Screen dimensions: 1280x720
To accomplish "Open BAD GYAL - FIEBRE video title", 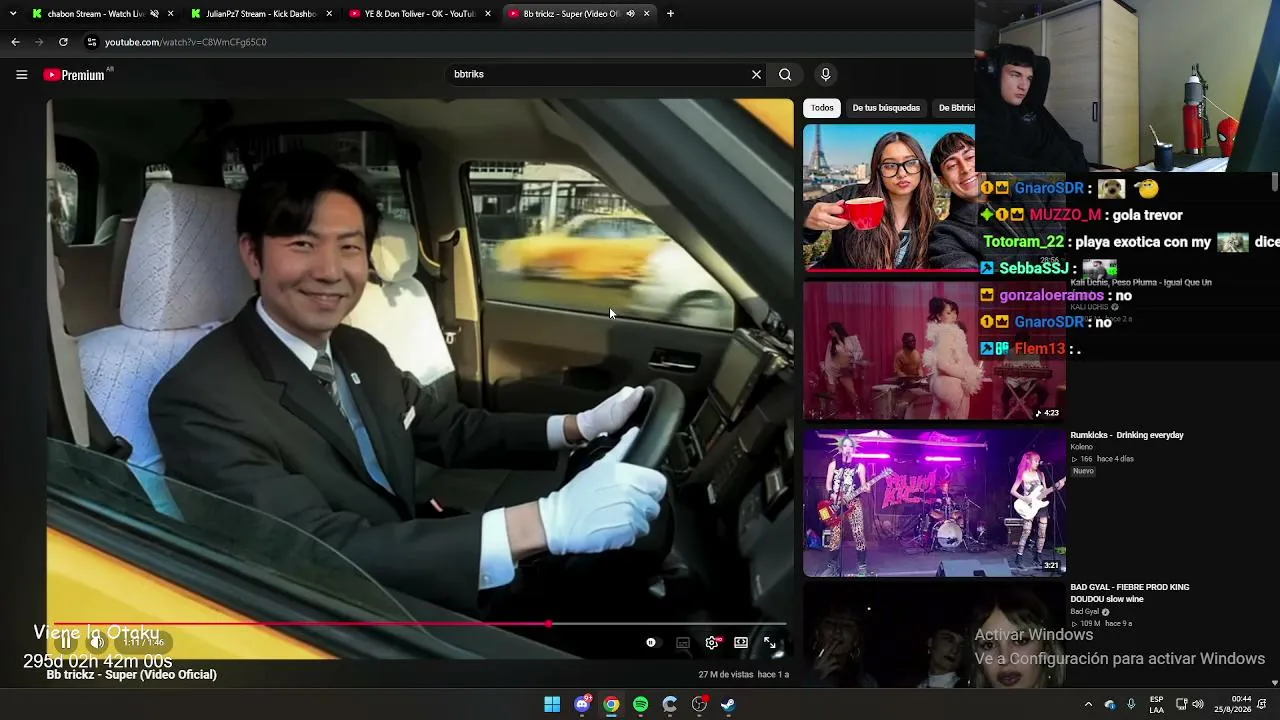I will [1130, 593].
